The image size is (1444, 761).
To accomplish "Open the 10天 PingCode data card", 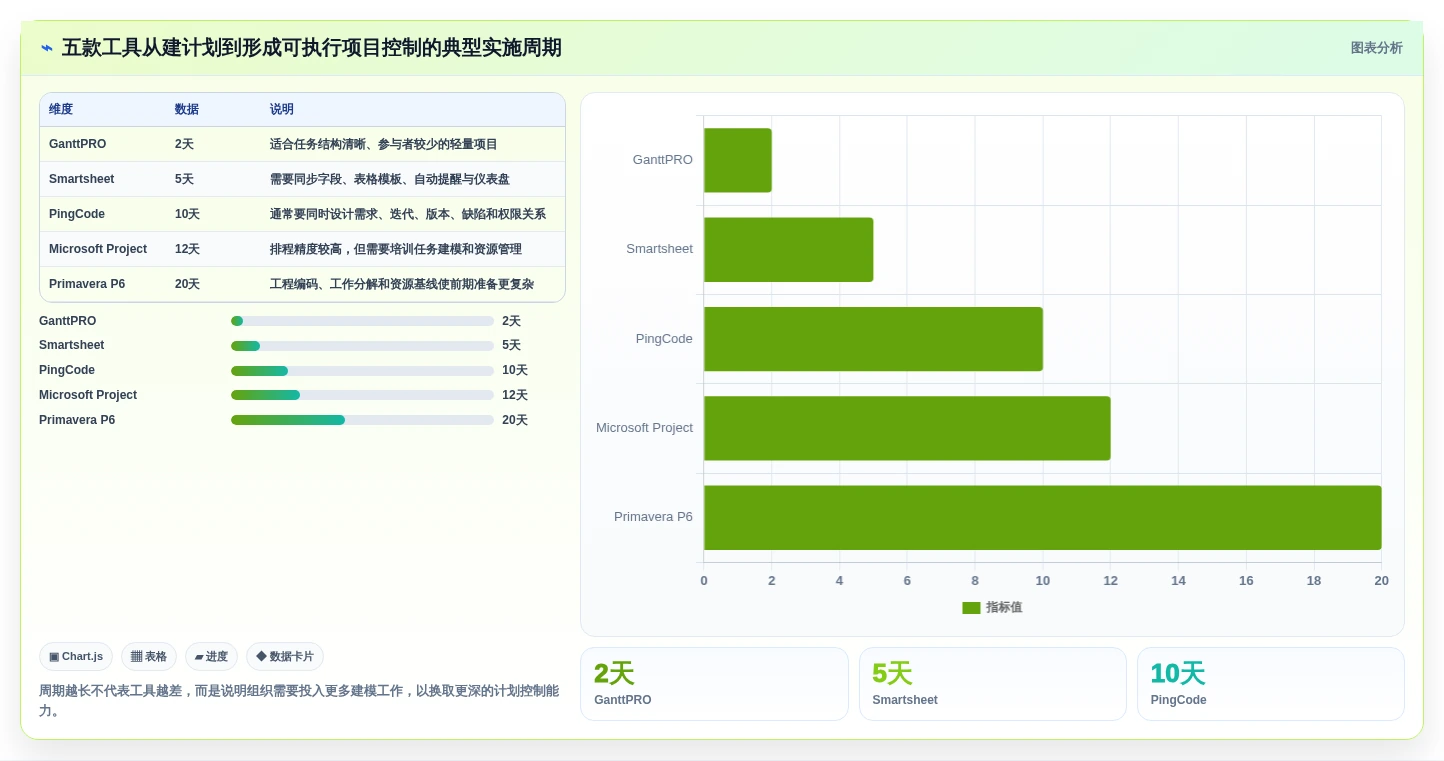I will 1270,684.
